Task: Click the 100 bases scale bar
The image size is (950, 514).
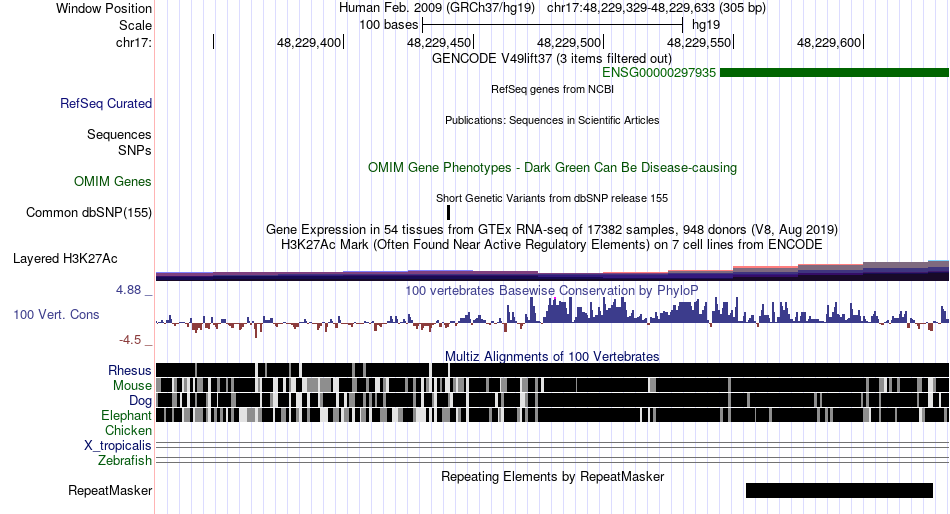Action: coord(553,25)
